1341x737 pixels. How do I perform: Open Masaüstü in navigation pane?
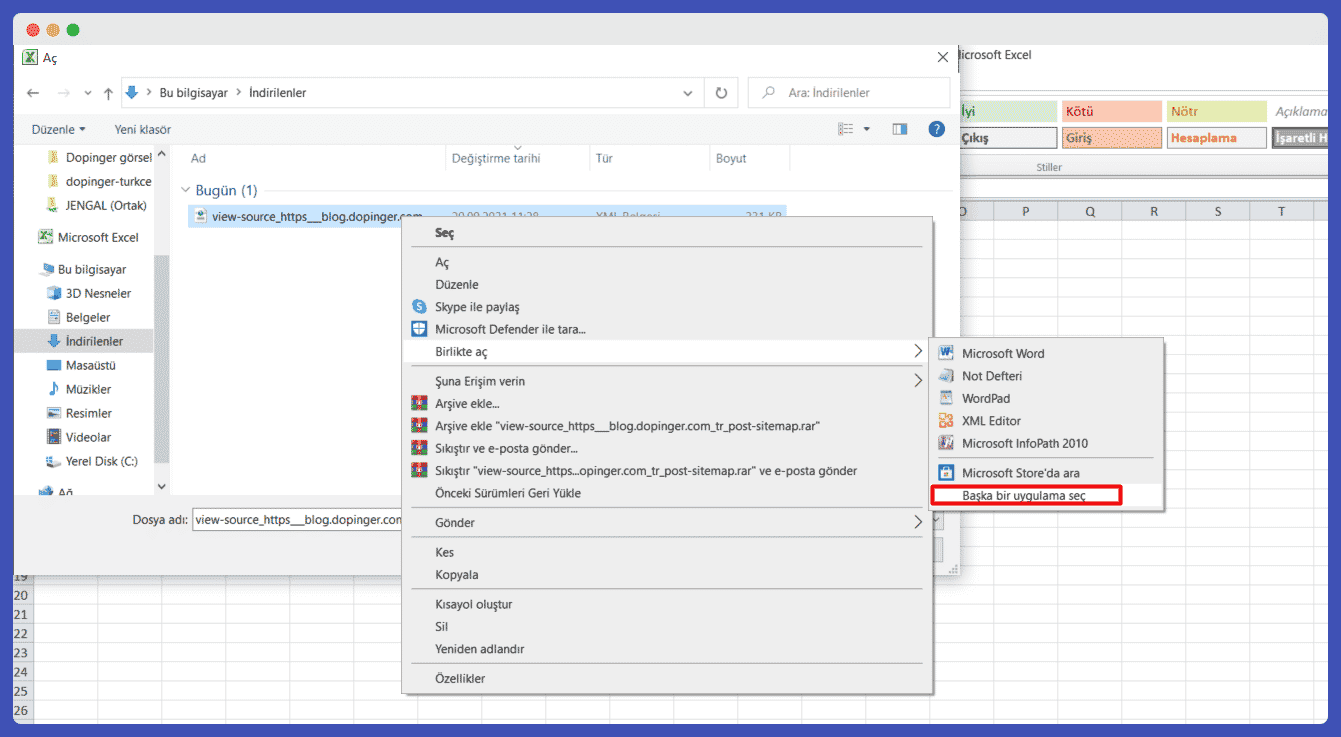[x=82, y=365]
